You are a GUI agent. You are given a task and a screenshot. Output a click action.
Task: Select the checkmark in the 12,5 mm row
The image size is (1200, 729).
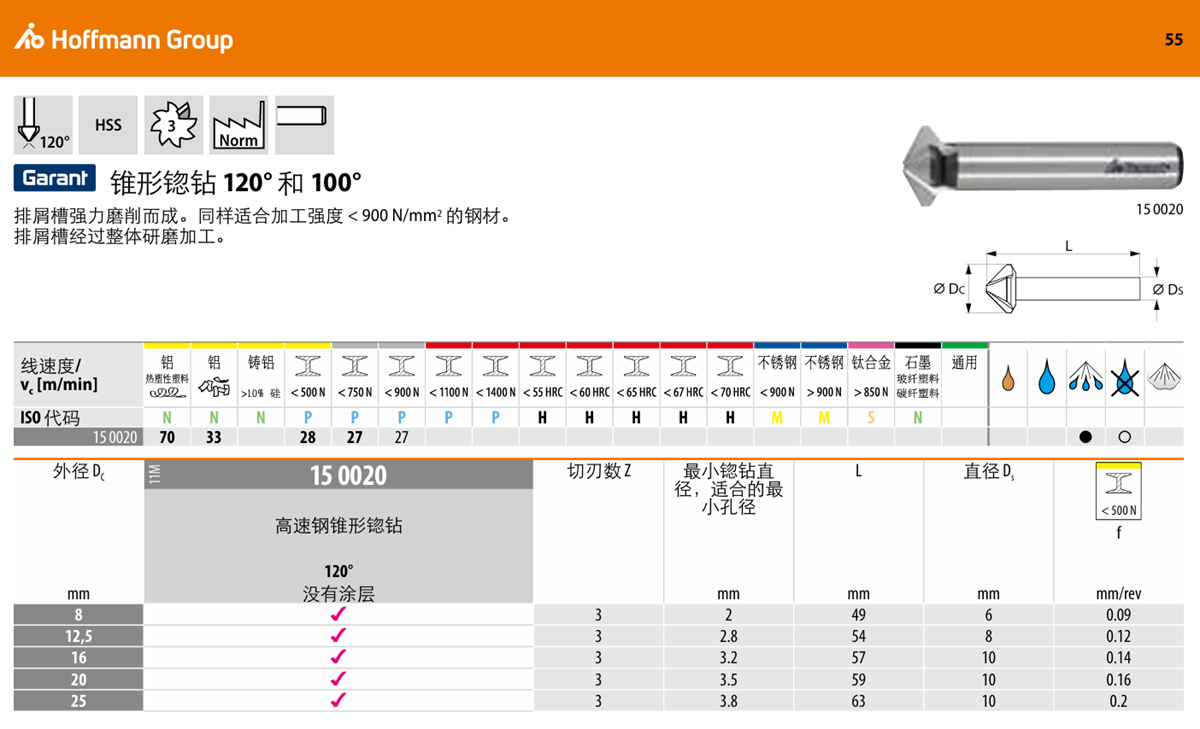click(x=338, y=636)
